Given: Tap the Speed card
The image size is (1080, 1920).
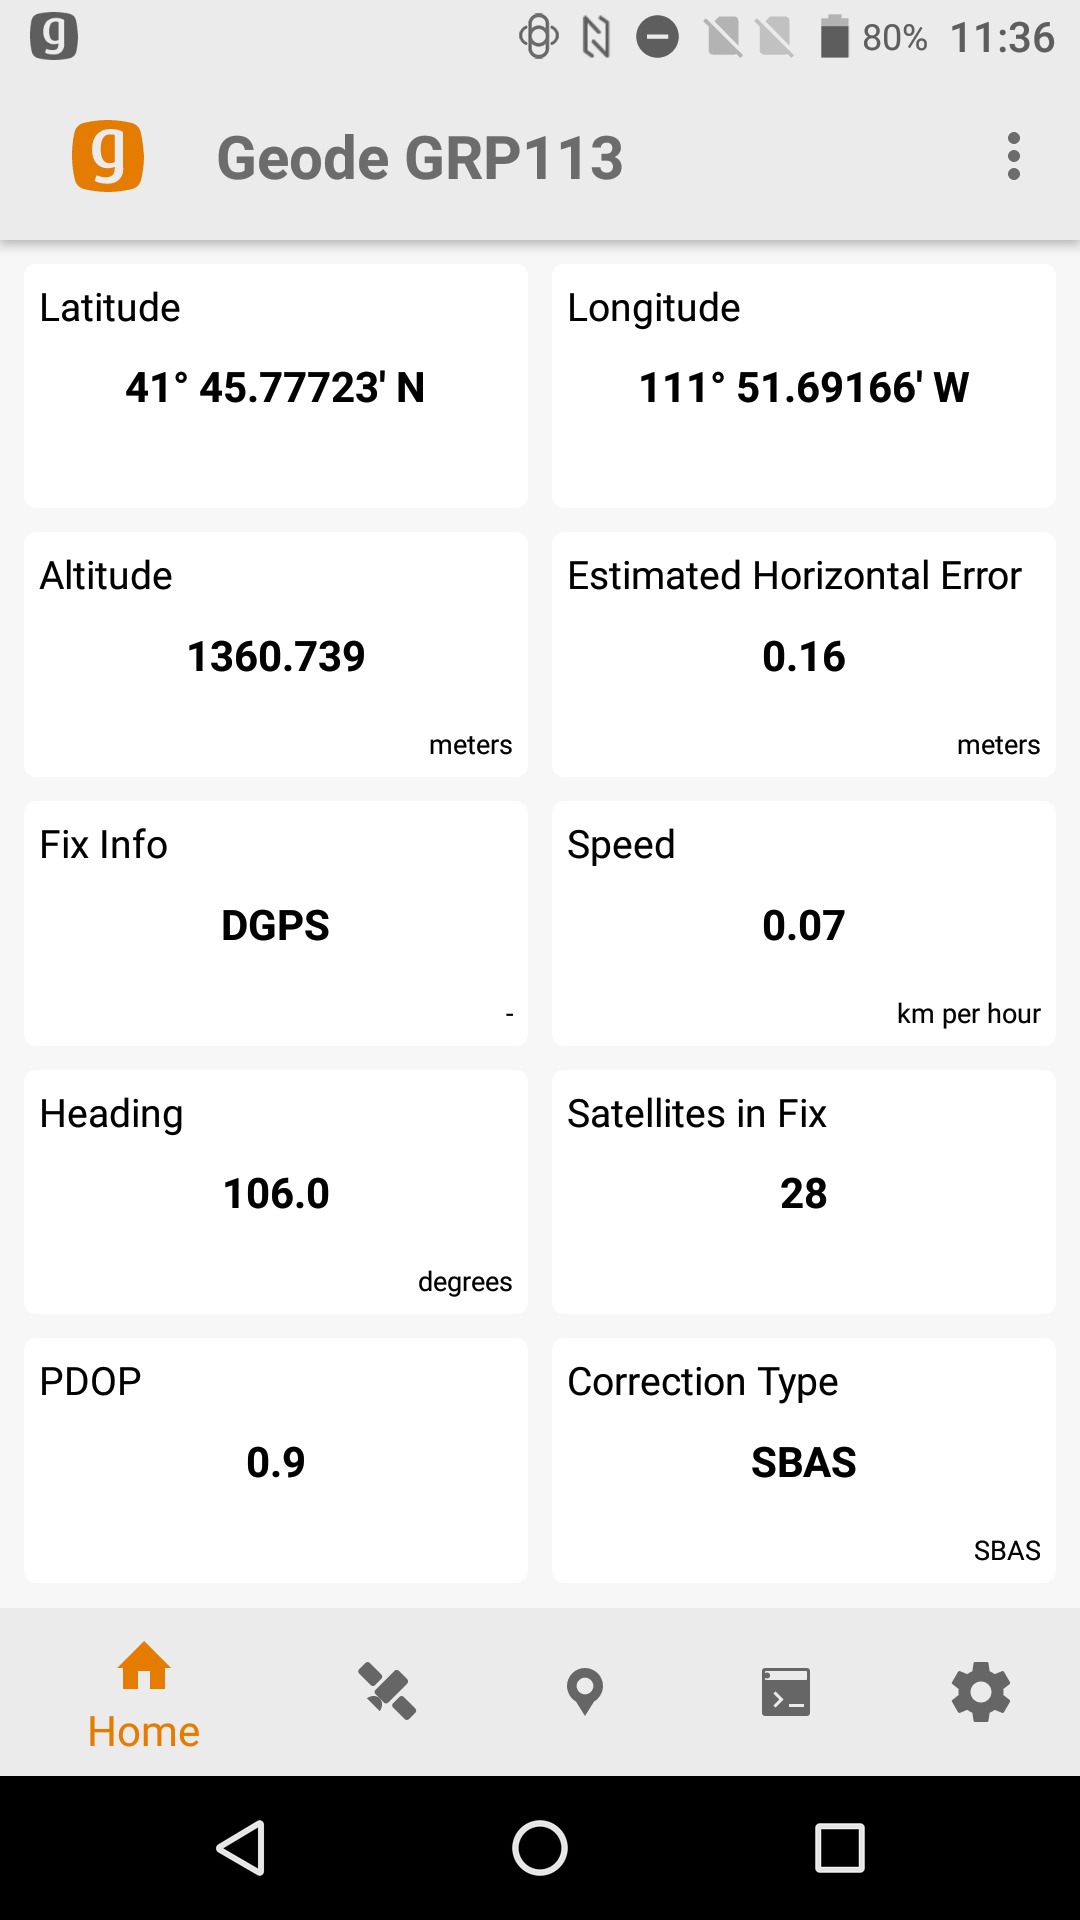Looking at the screenshot, I should pyautogui.click(x=804, y=924).
